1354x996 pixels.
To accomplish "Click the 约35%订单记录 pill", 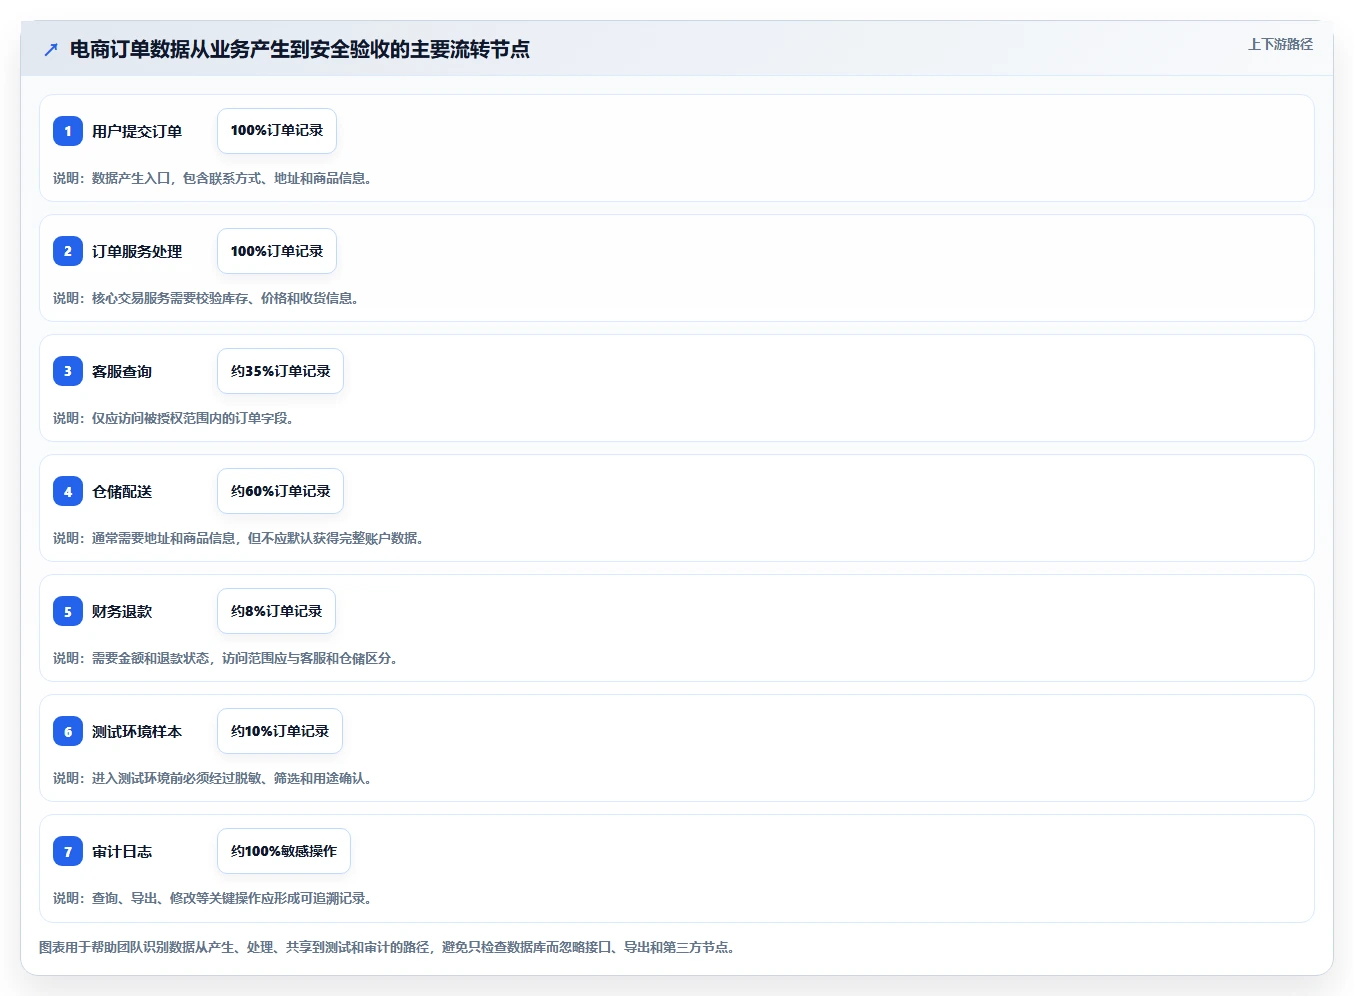I will click(x=280, y=371).
